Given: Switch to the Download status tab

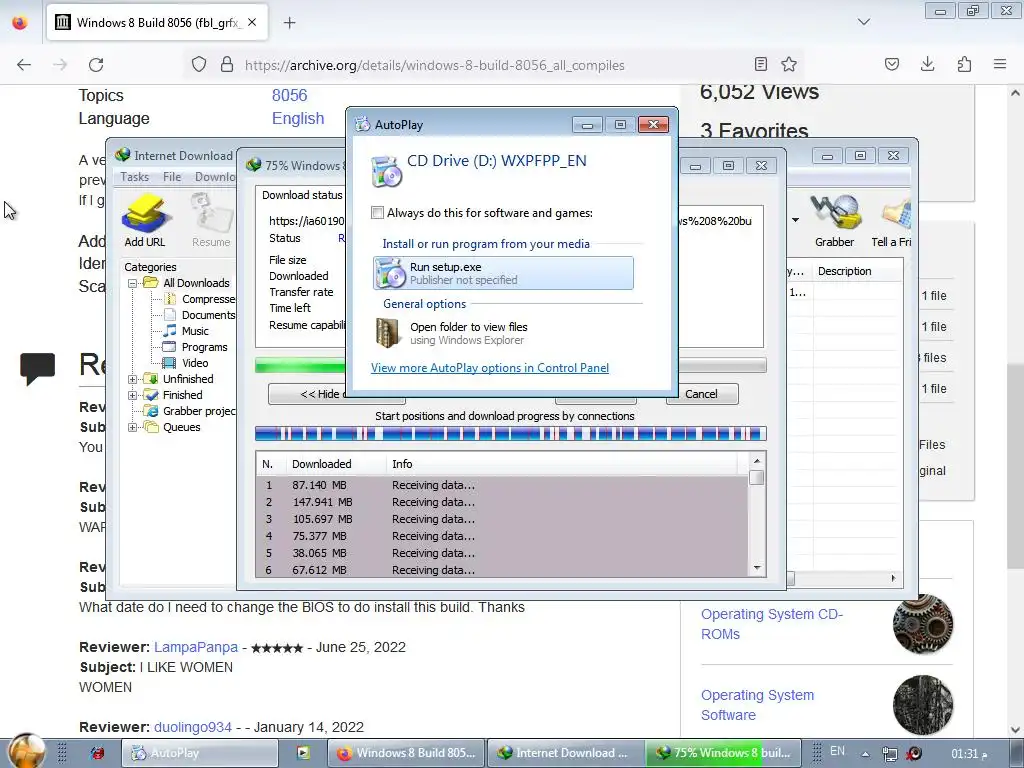Looking at the screenshot, I should coord(301,195).
